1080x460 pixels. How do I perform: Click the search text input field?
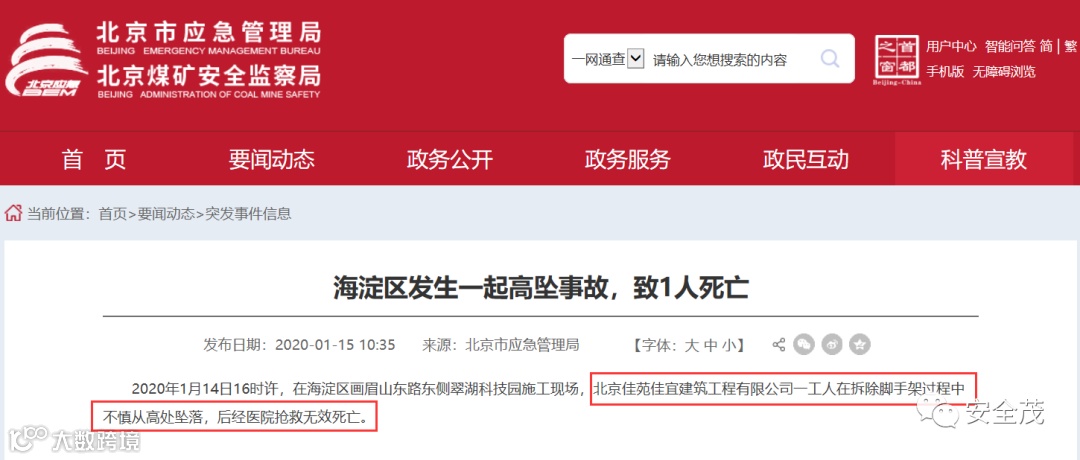tap(731, 59)
